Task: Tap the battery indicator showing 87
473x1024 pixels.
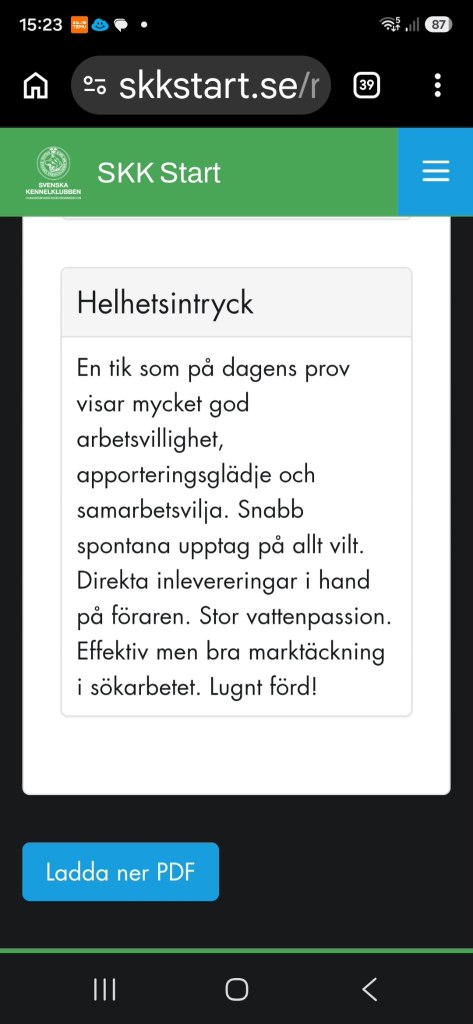Action: point(438,25)
